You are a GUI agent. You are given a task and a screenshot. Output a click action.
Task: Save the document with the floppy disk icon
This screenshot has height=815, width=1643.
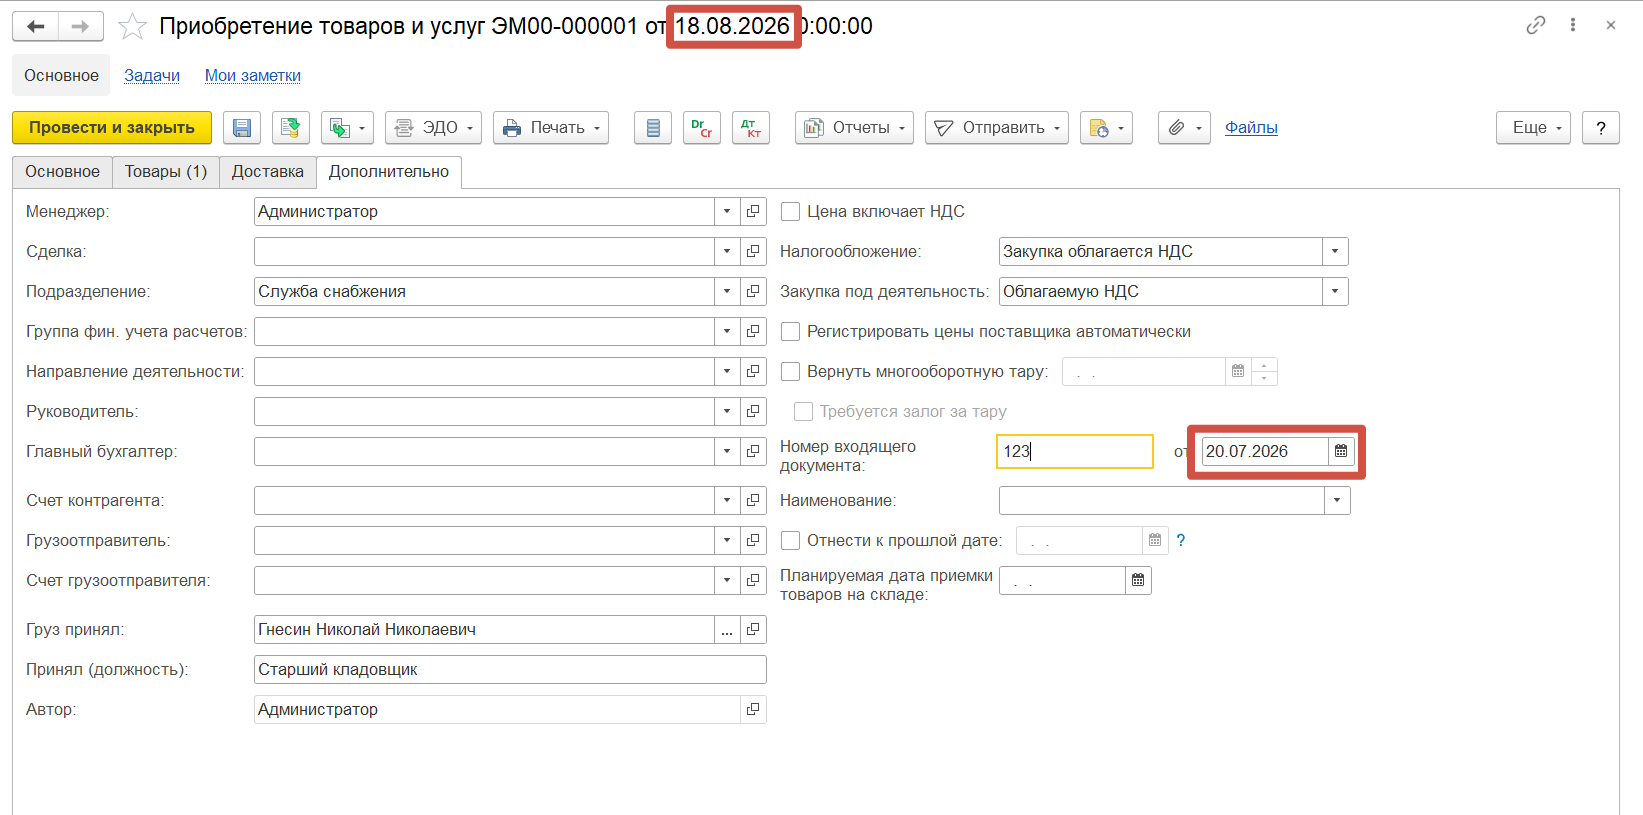pyautogui.click(x=241, y=128)
